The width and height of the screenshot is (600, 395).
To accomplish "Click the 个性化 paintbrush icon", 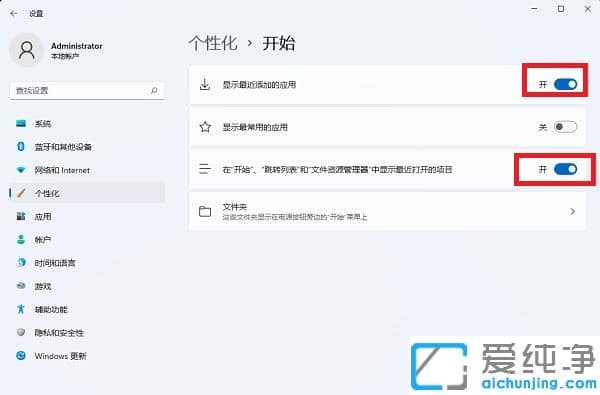I will click(21, 193).
